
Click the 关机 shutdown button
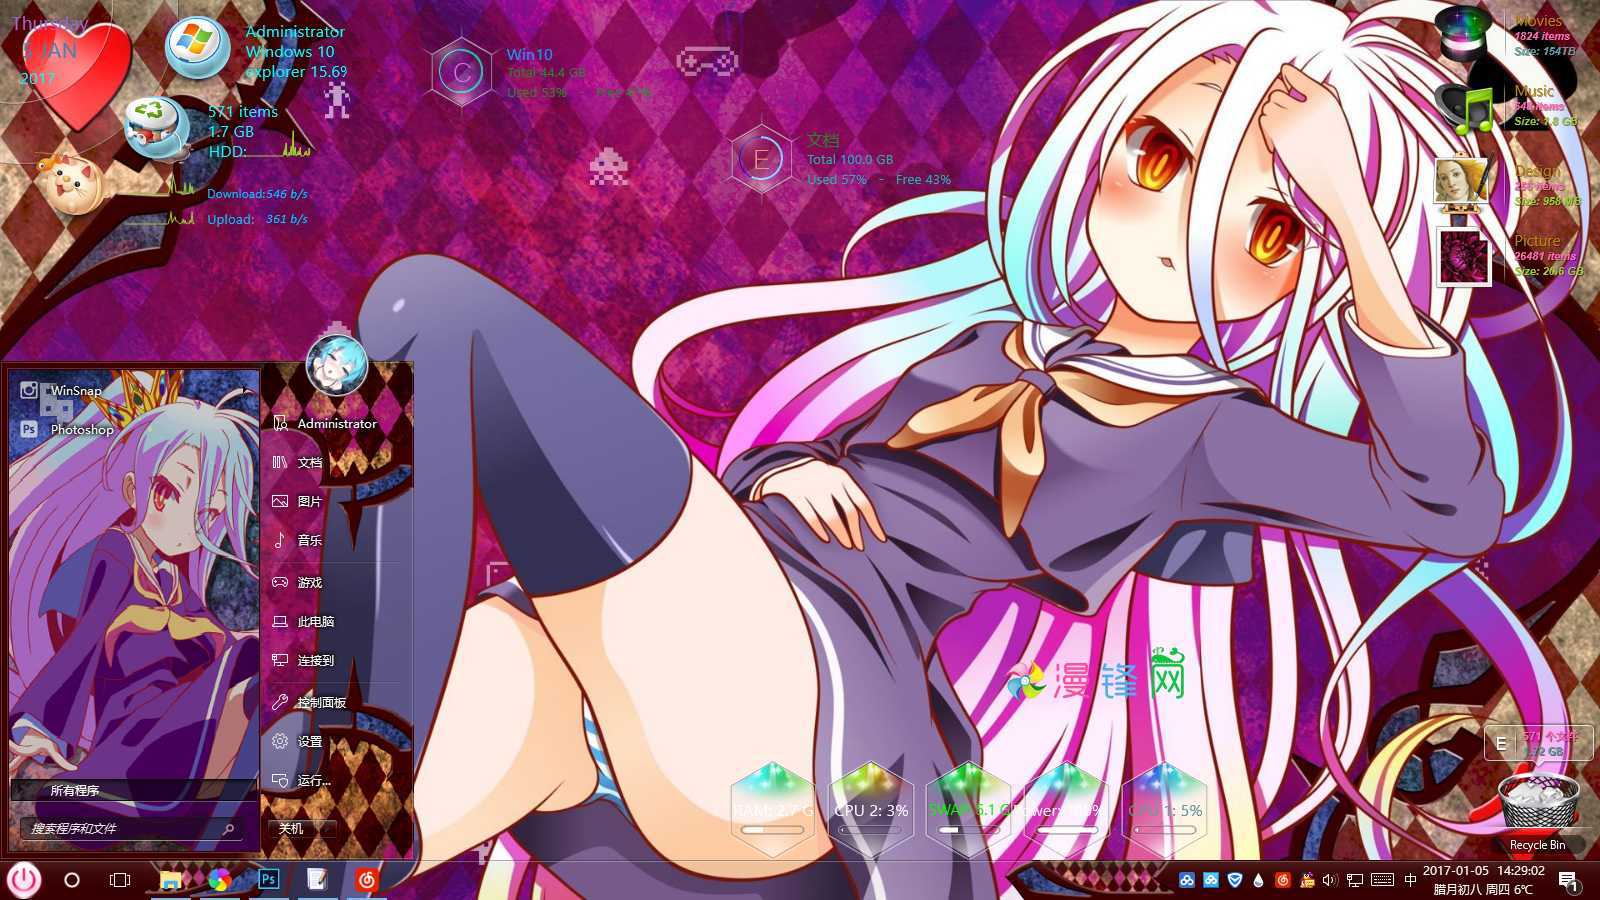click(x=291, y=828)
